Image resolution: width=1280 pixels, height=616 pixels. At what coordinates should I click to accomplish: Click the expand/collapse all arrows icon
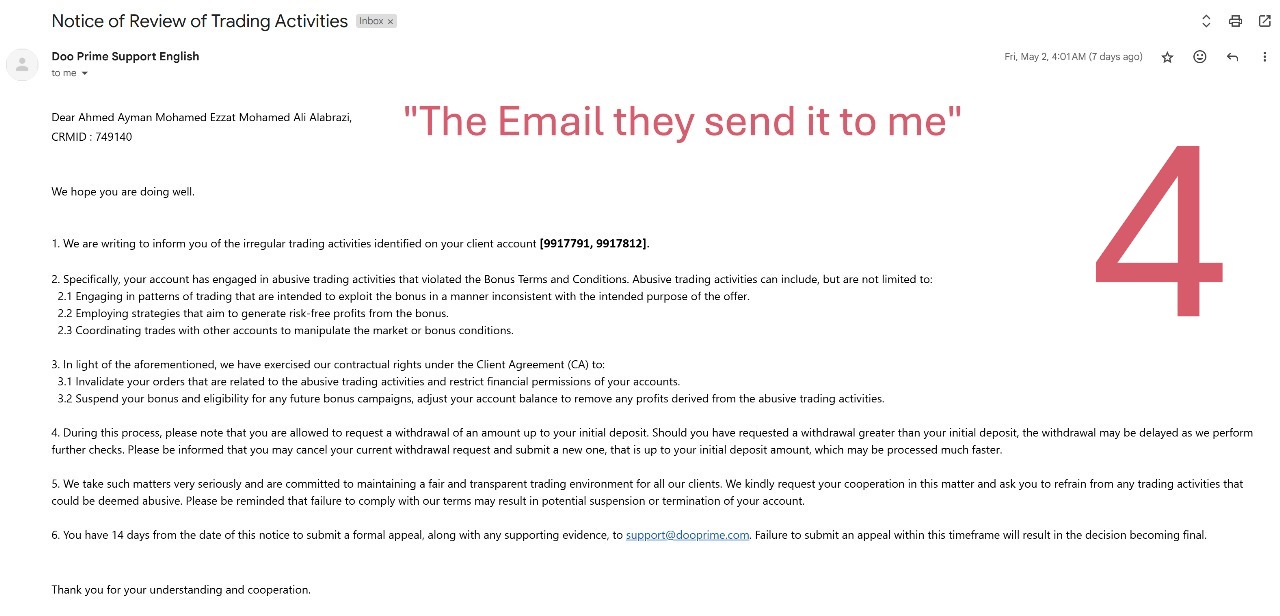point(1206,21)
